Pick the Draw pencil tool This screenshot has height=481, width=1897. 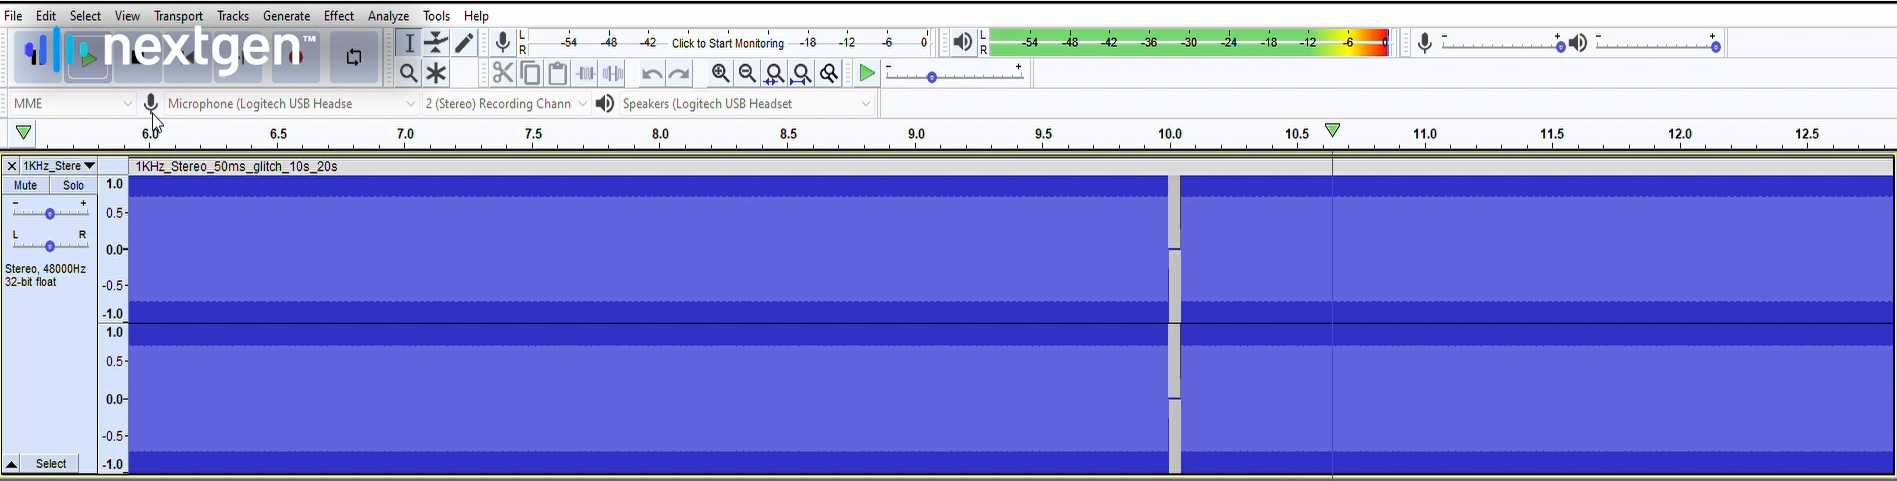464,43
